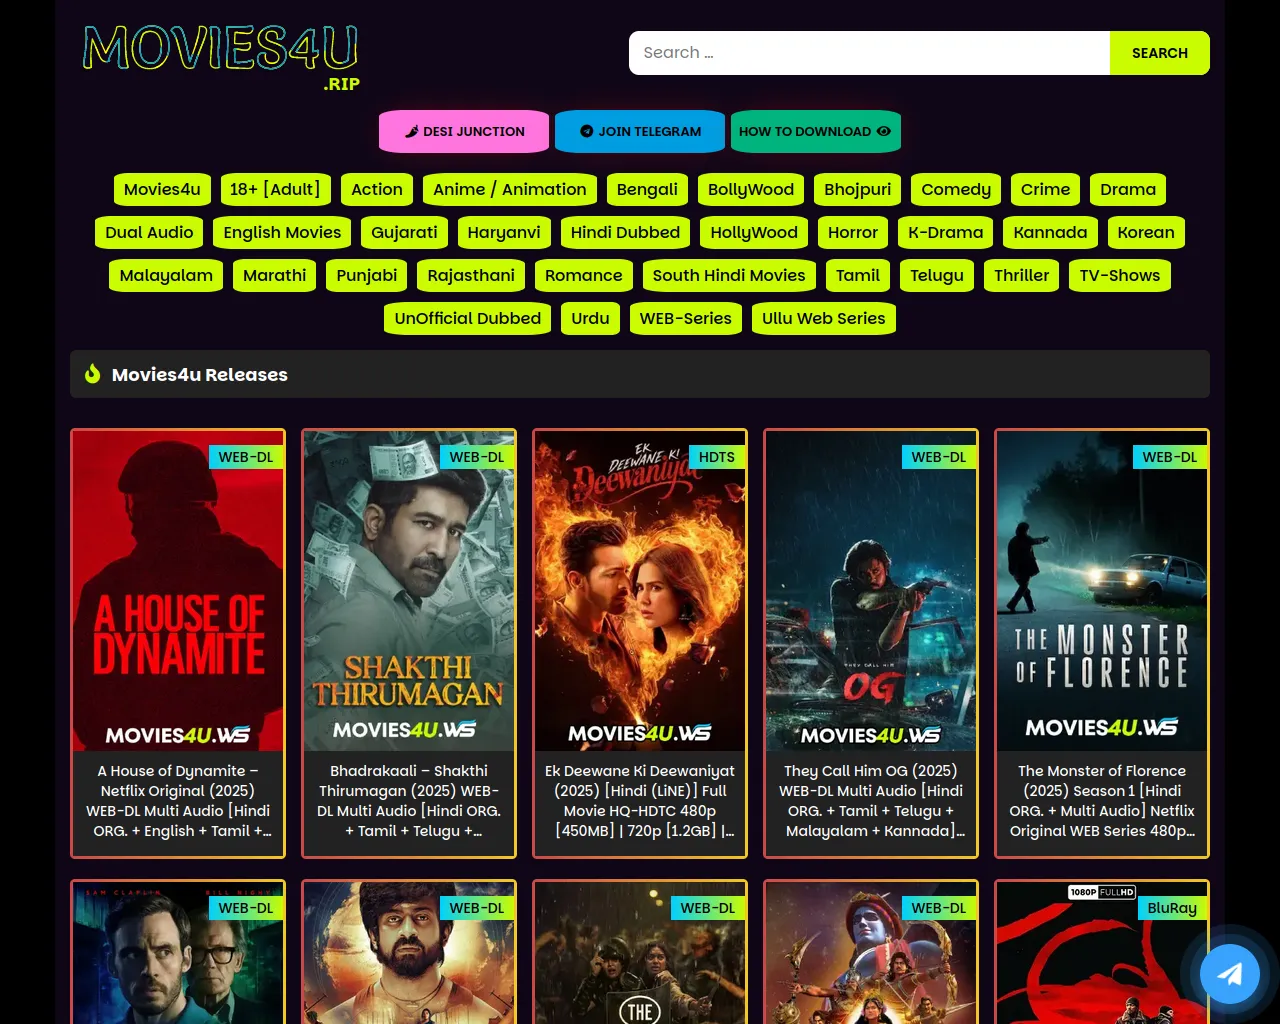Screen dimensions: 1280x1024
Task: Click the Movies4U.rip site logo
Action: [221, 57]
